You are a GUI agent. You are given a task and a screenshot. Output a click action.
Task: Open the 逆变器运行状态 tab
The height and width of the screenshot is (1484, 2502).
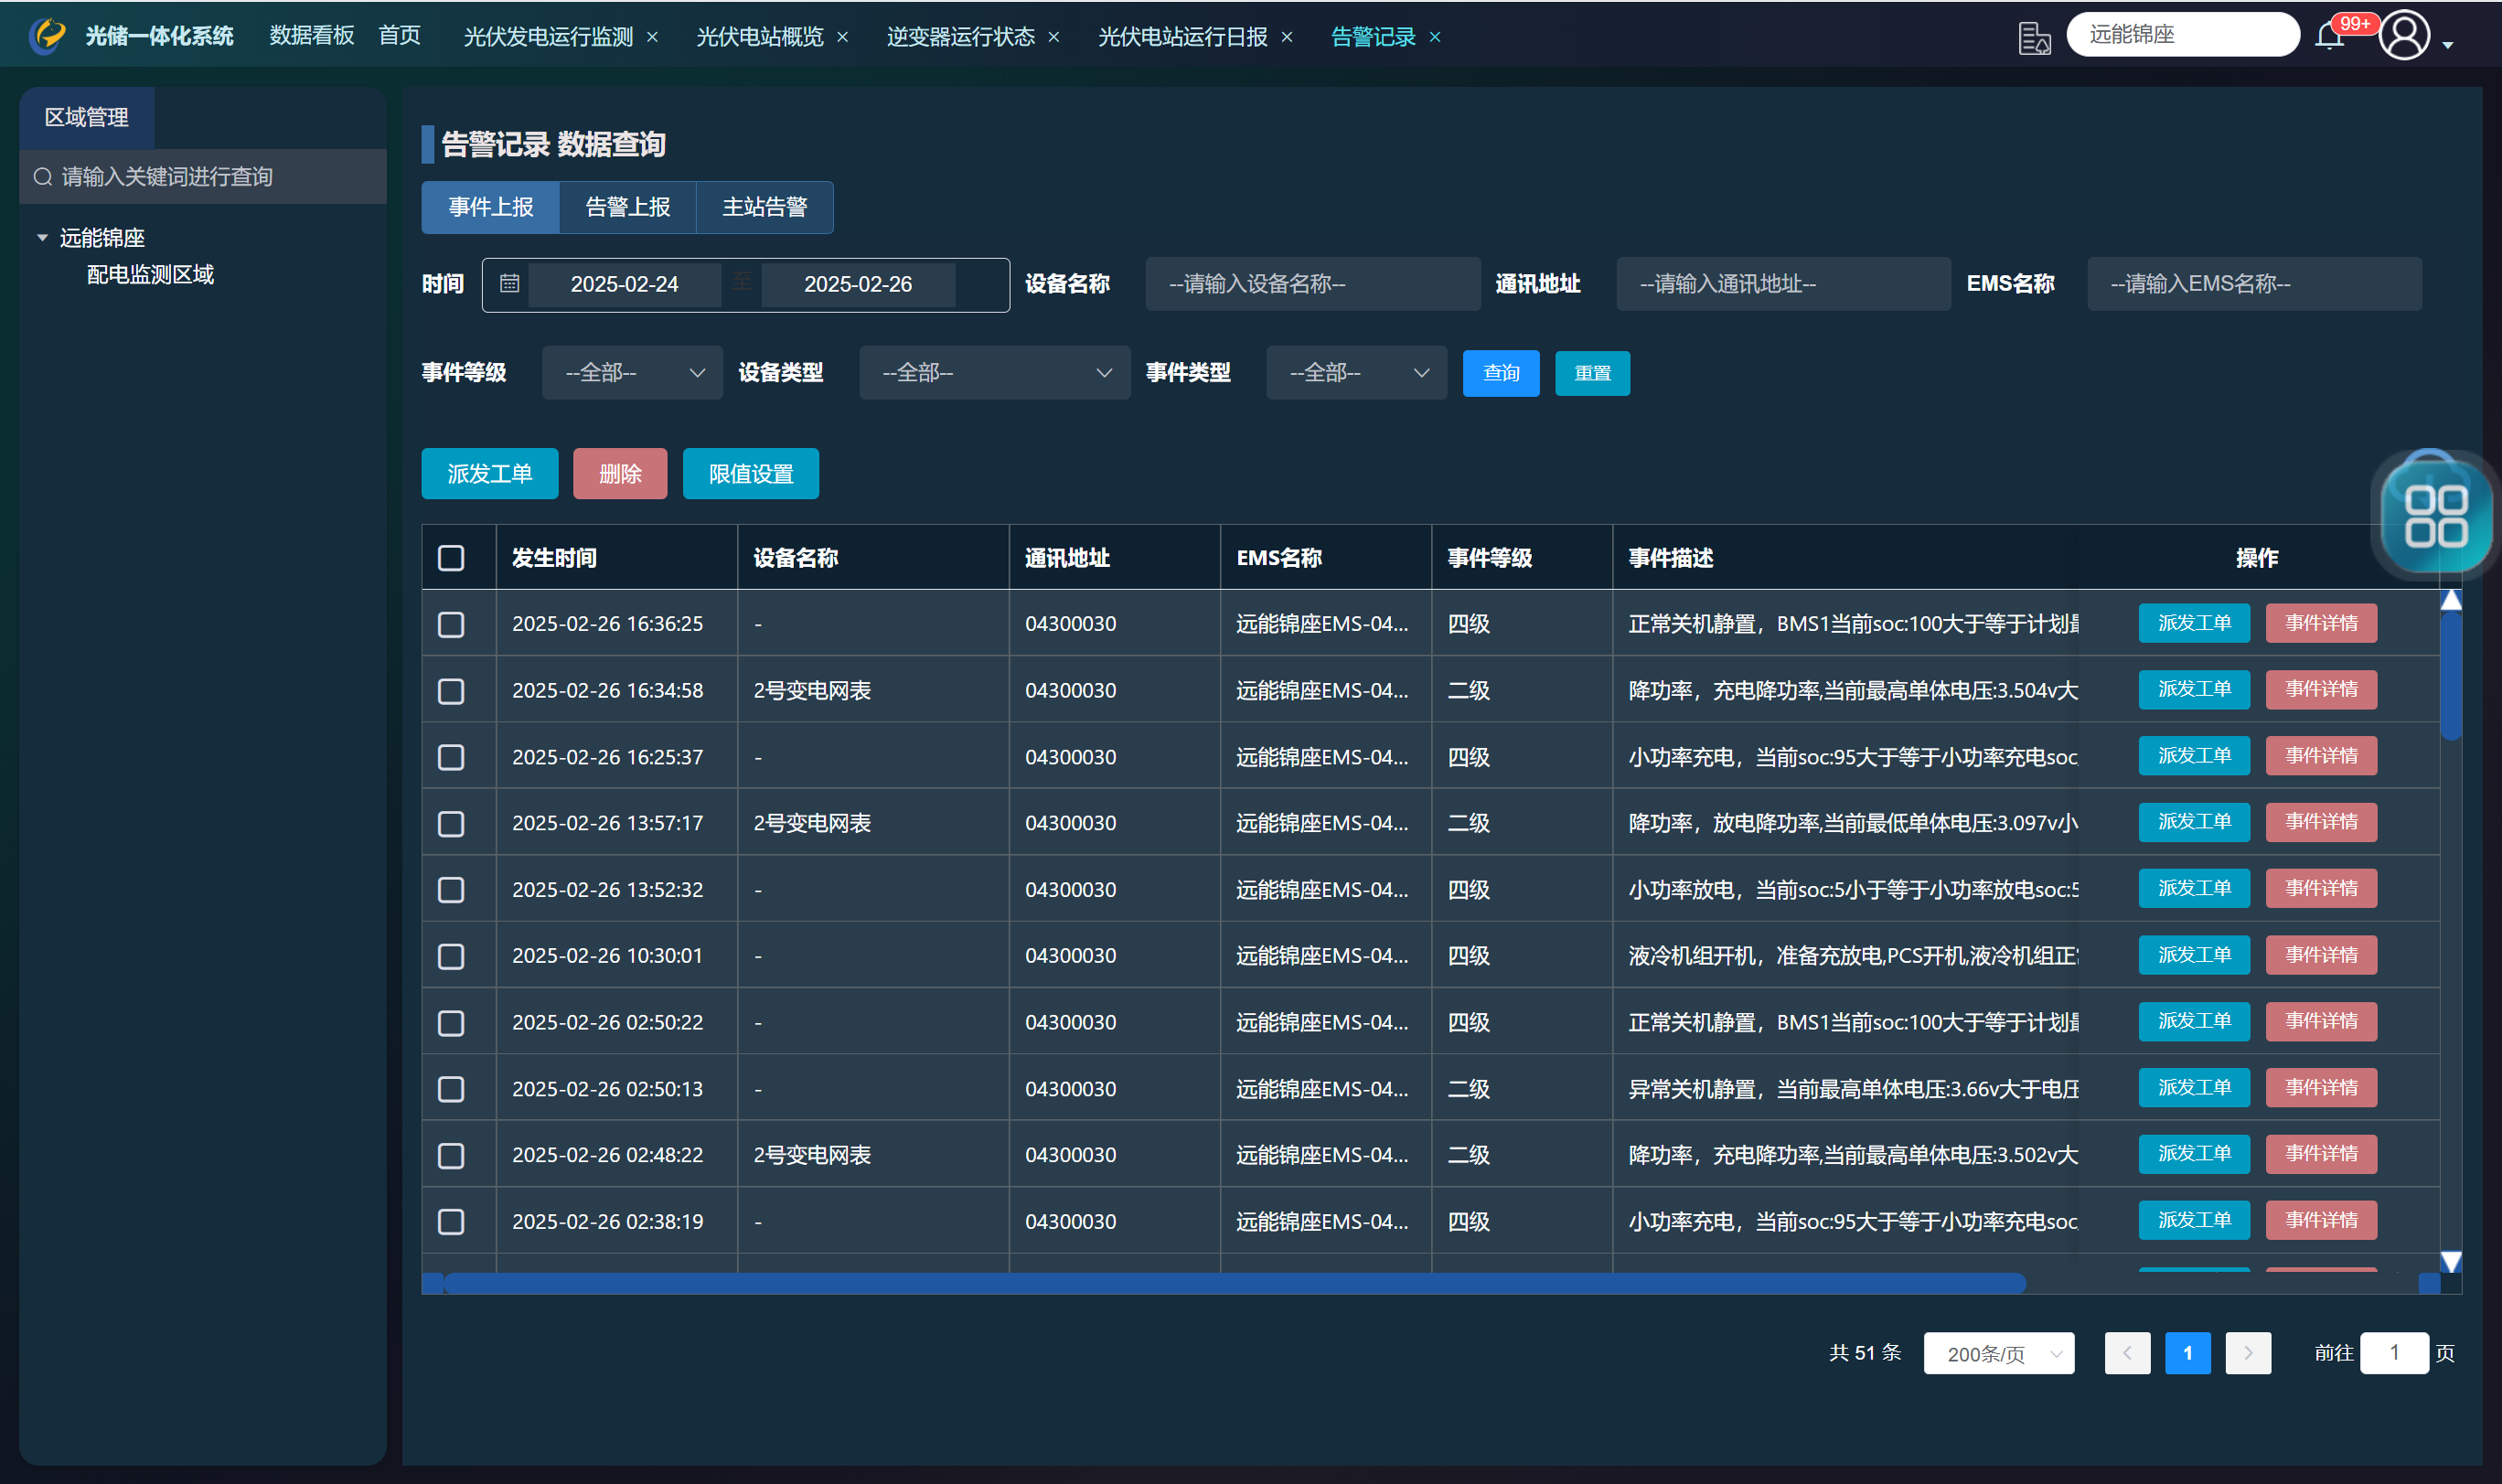[960, 37]
